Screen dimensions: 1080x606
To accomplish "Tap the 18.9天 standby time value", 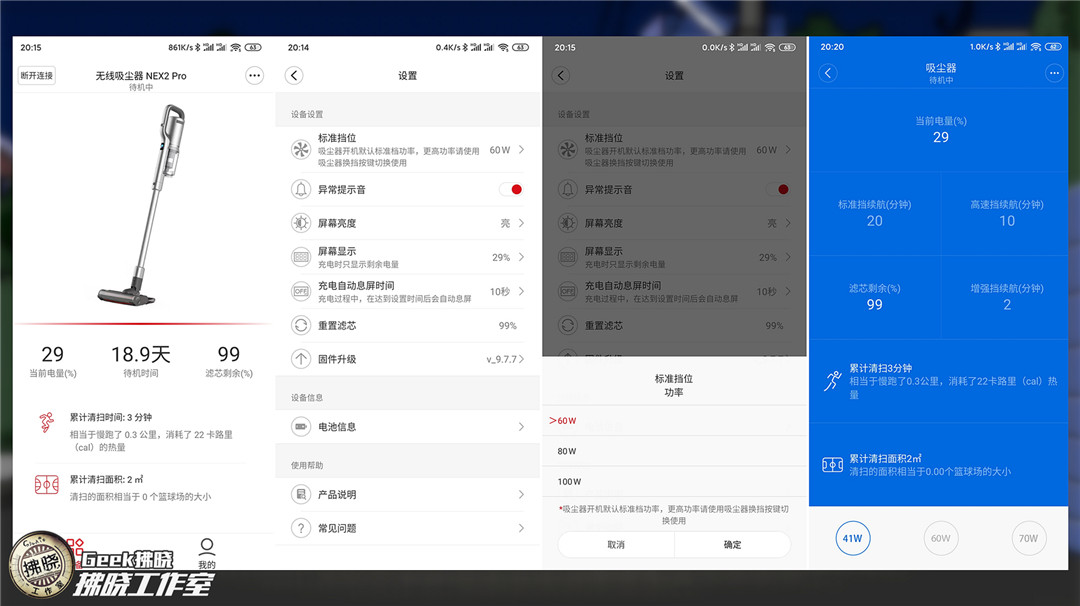I will pos(141,355).
